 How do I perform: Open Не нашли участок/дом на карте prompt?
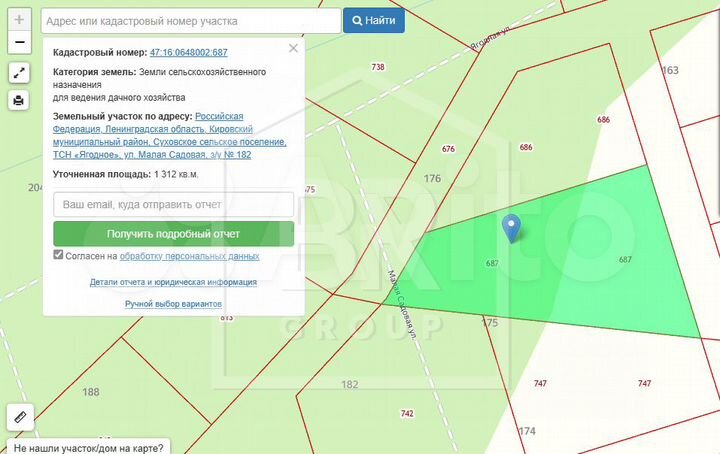[x=88, y=447]
